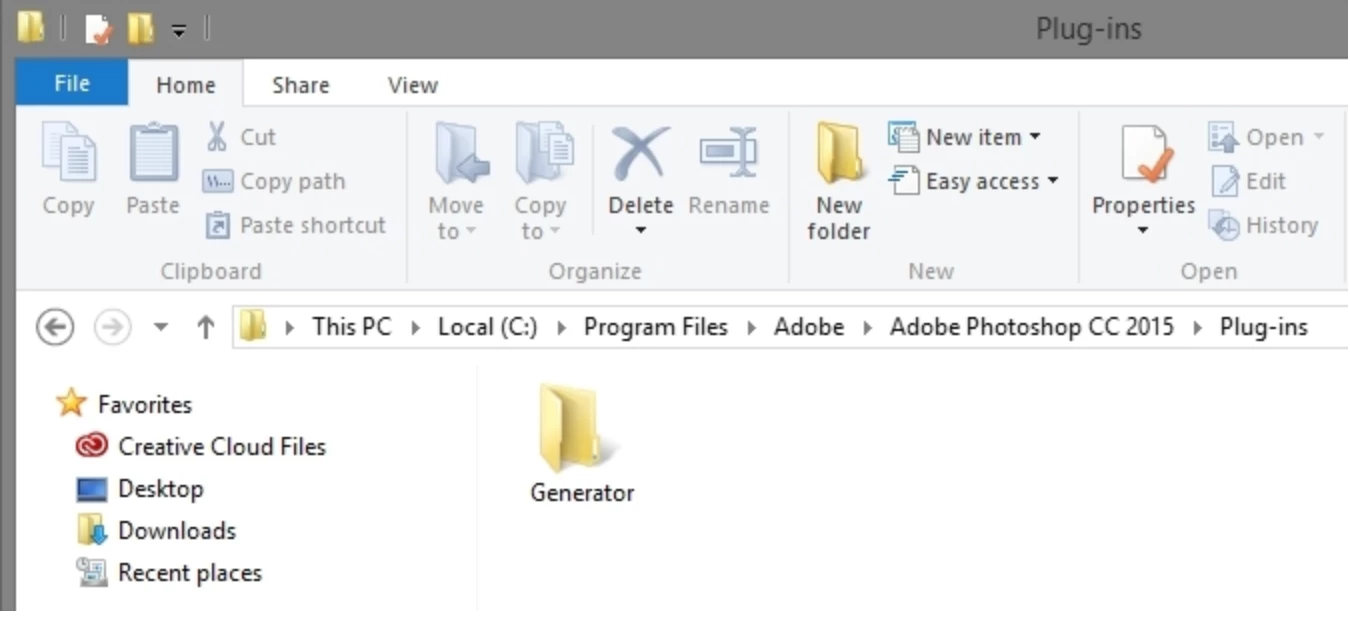Image resolution: width=1350 pixels, height=624 pixels.
Task: Create a New folder from ribbon
Action: (838, 182)
